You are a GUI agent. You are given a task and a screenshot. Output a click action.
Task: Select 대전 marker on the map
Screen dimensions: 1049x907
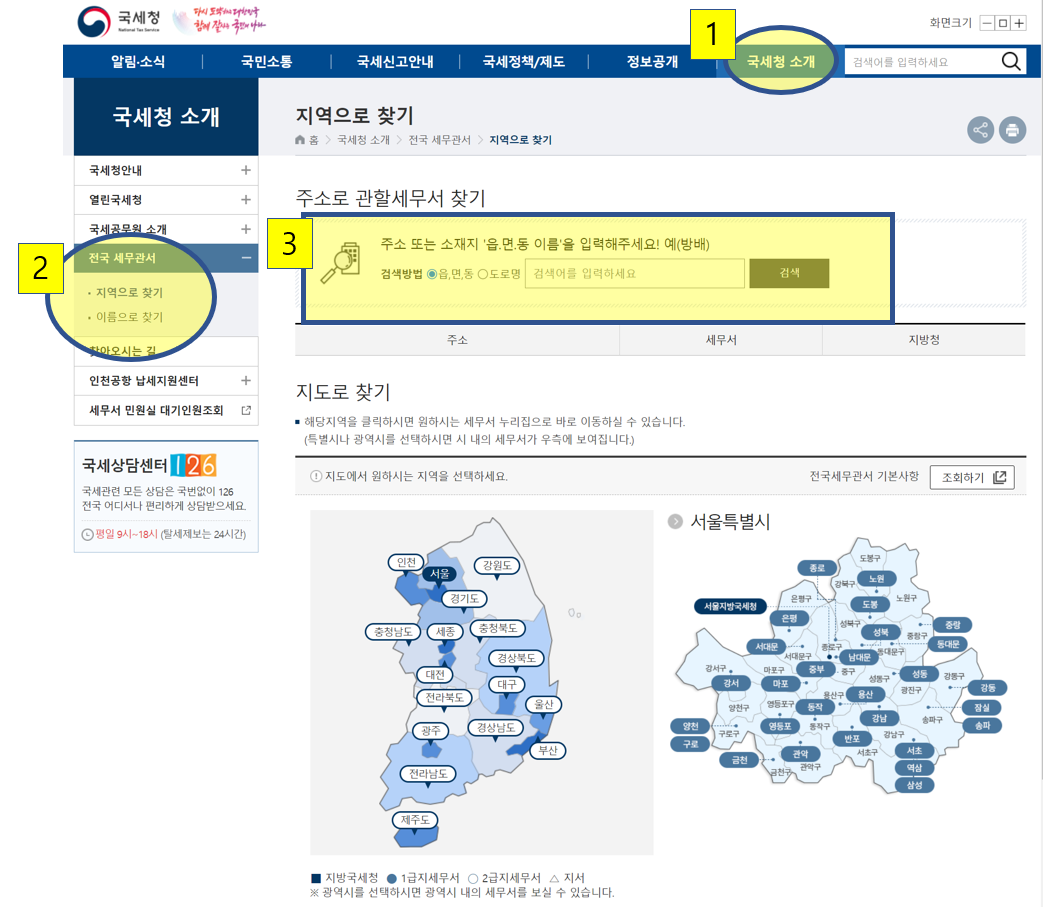(435, 674)
